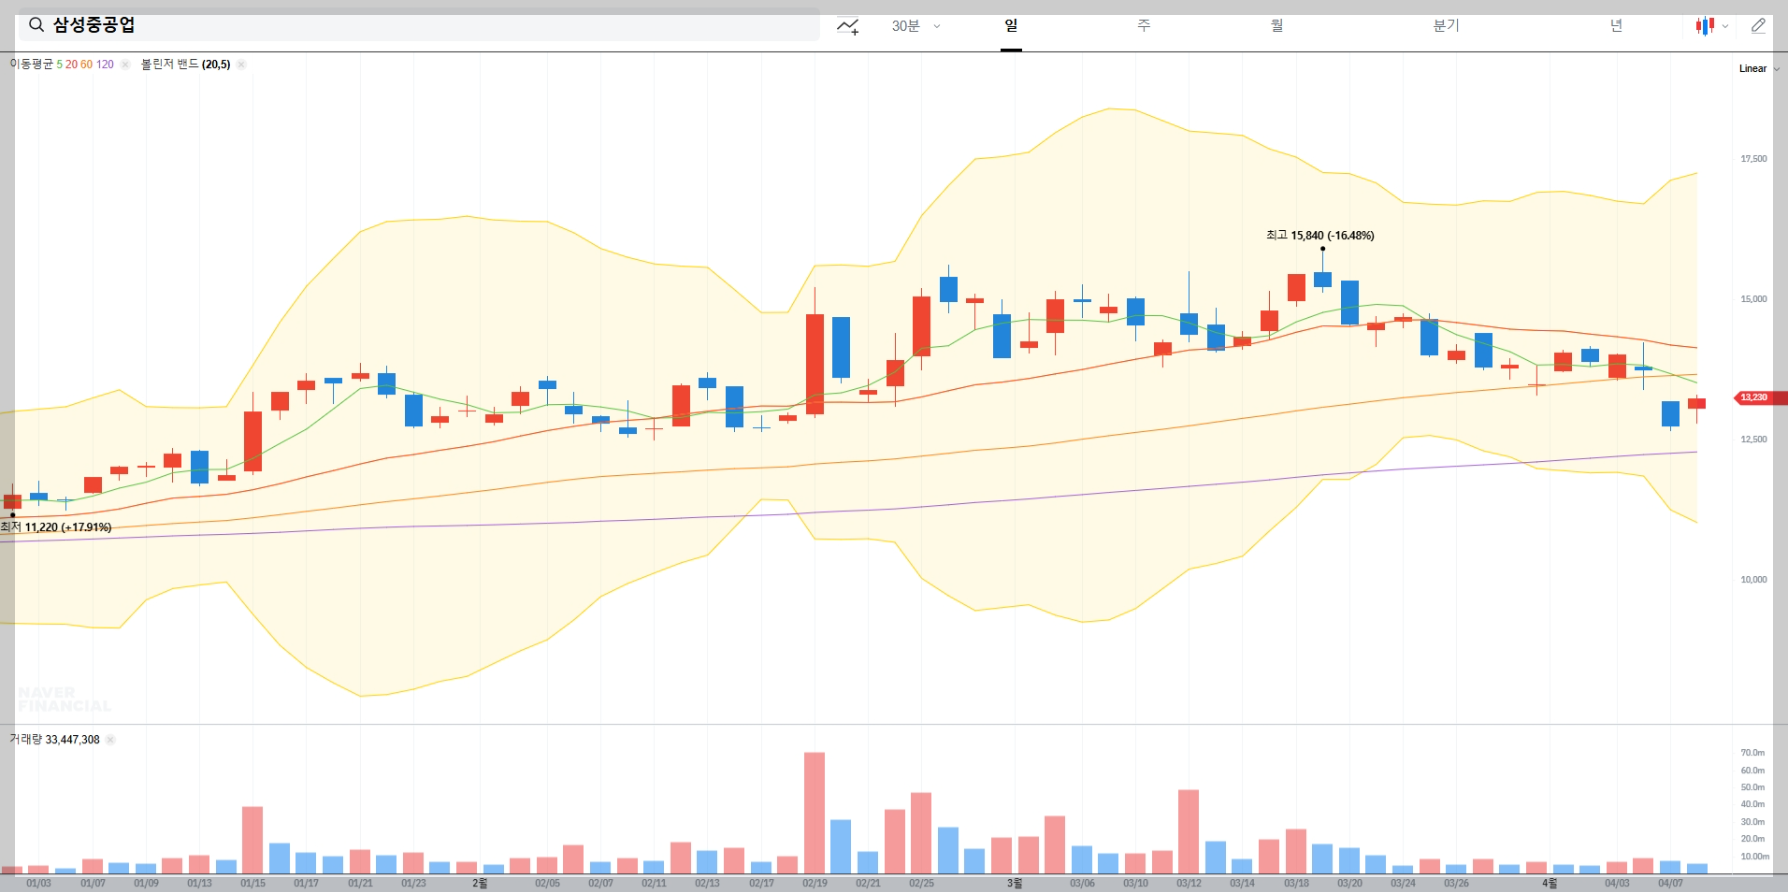This screenshot has width=1788, height=892.
Task: Click the green 5 moving average value
Action: (x=59, y=65)
